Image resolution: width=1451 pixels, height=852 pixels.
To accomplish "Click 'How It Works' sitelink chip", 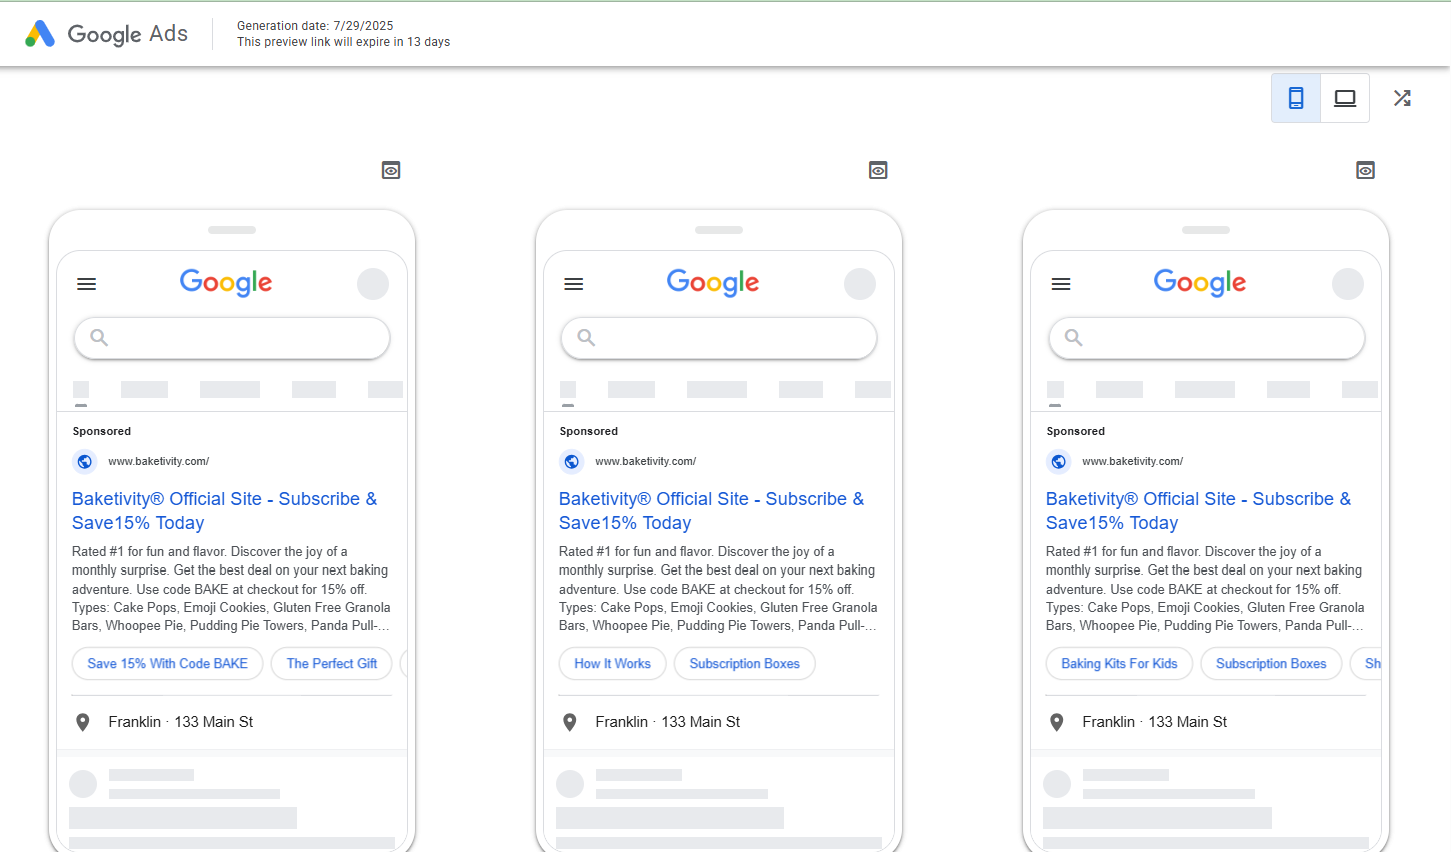I will (x=613, y=664).
